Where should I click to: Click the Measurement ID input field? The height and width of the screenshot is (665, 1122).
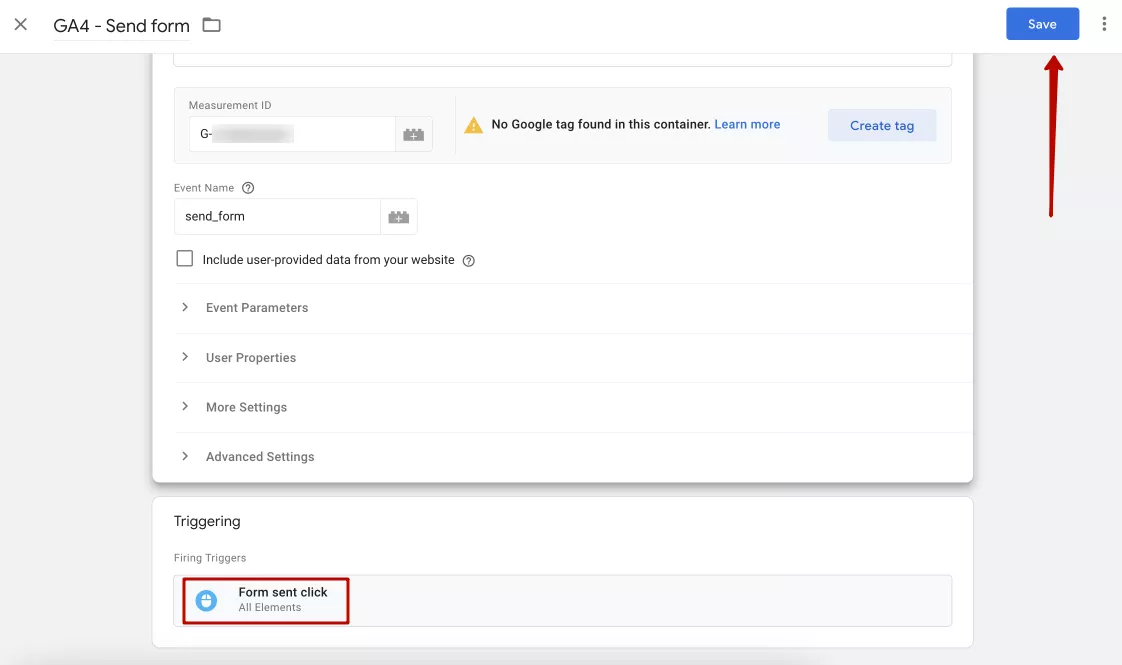pyautogui.click(x=292, y=134)
